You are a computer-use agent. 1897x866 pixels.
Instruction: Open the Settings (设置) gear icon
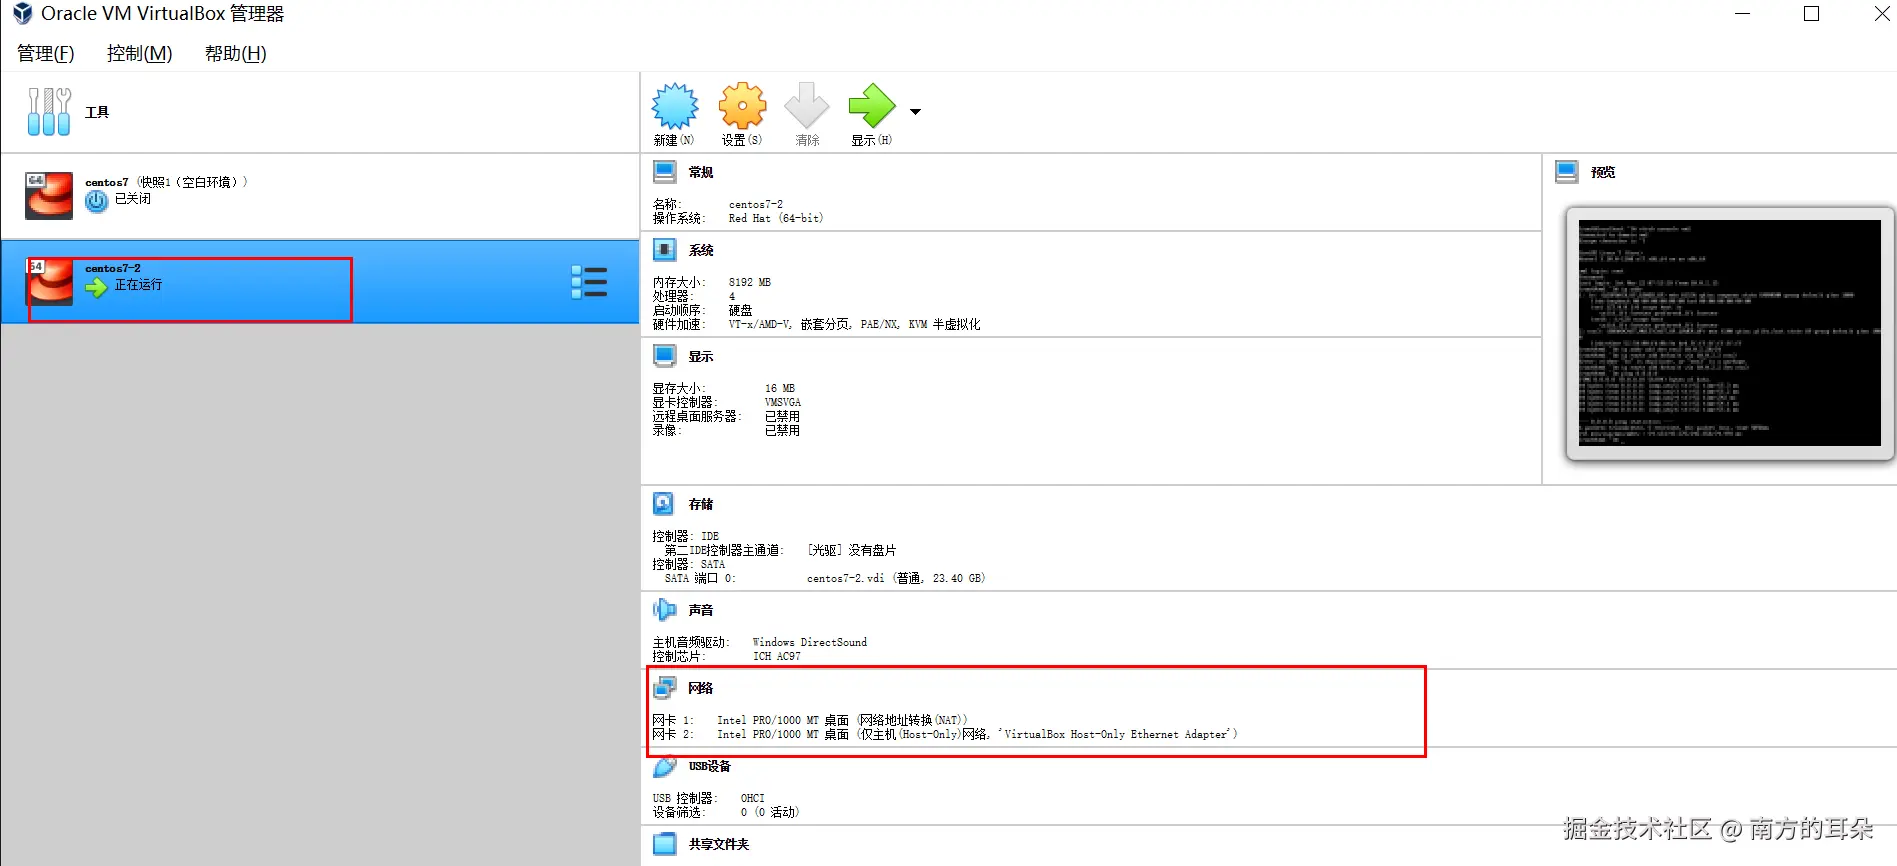[742, 106]
